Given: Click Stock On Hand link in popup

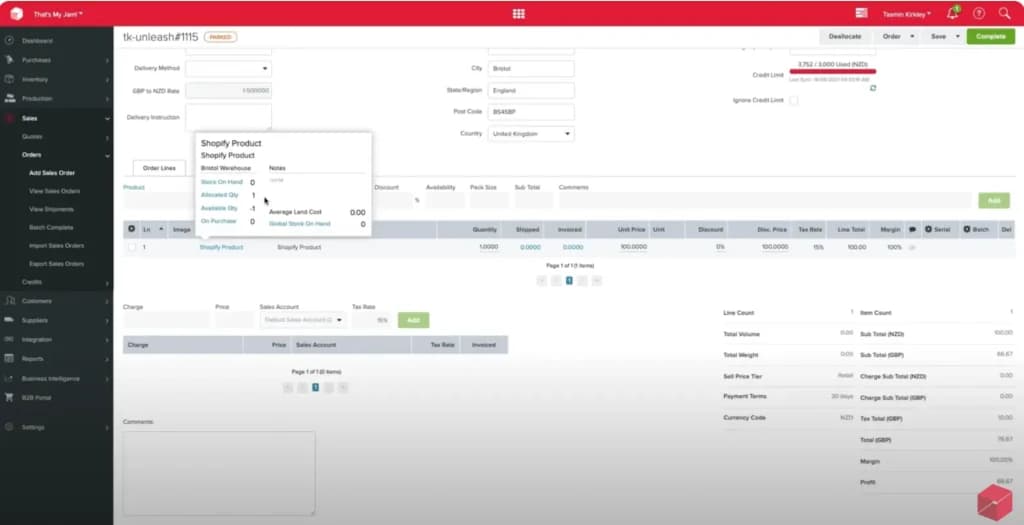Looking at the screenshot, I should point(222,182).
